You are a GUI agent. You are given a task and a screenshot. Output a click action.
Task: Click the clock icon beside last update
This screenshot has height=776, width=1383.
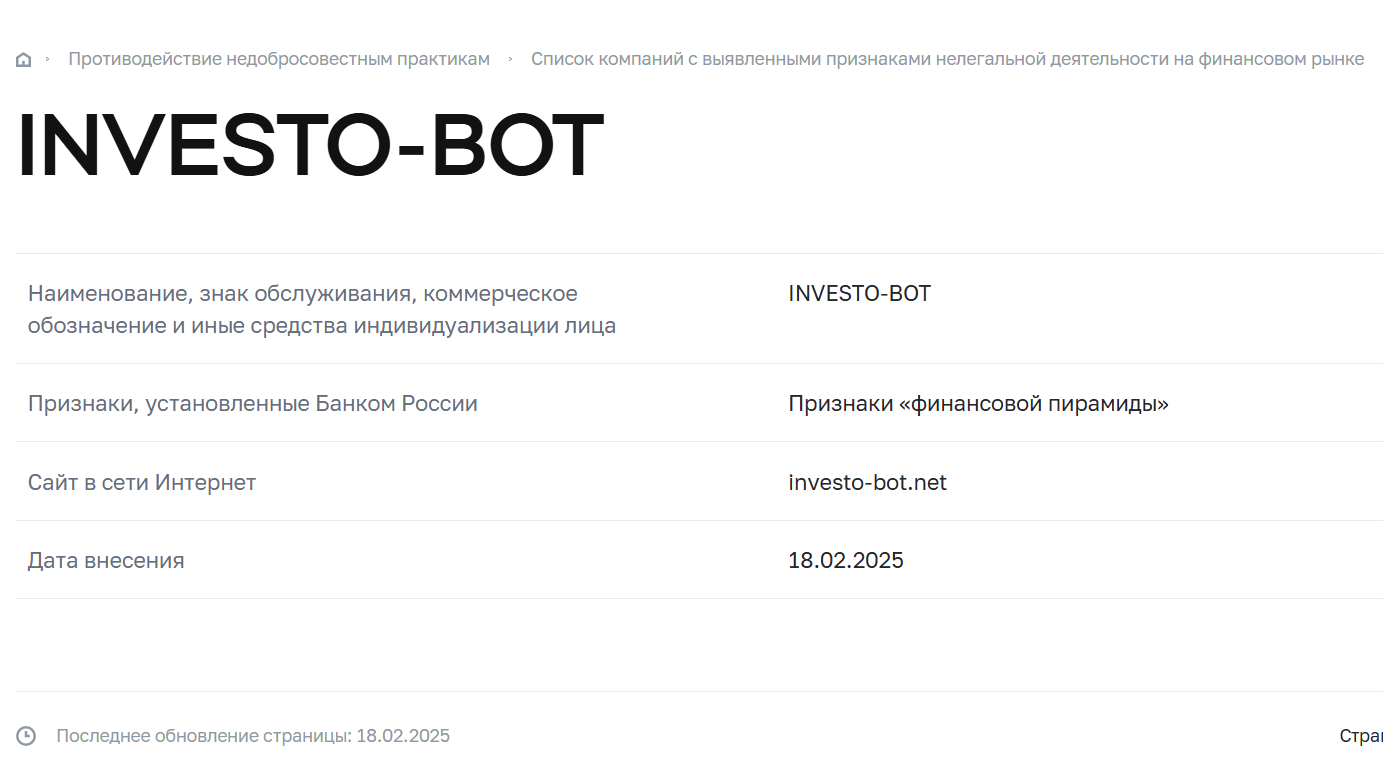point(26,736)
